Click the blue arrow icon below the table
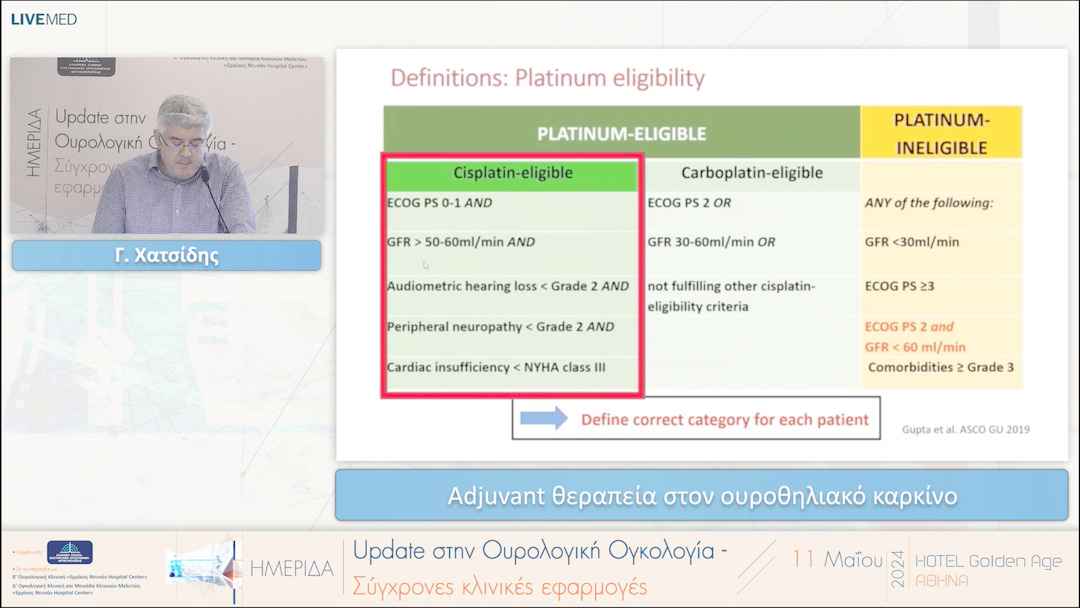 pos(543,419)
